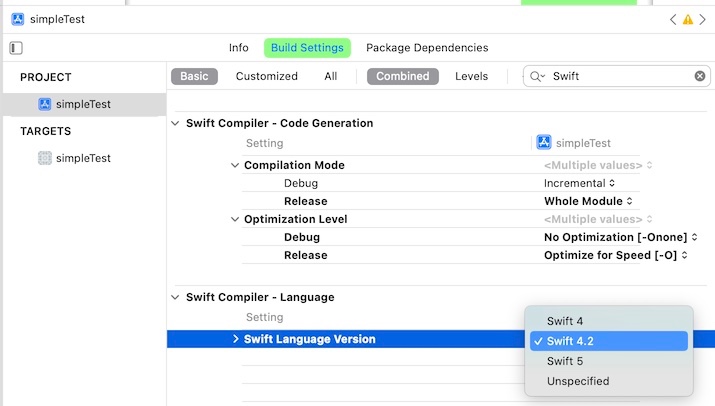
Task: Select the simpleTest target icon in sidebar
Action: [x=44, y=158]
